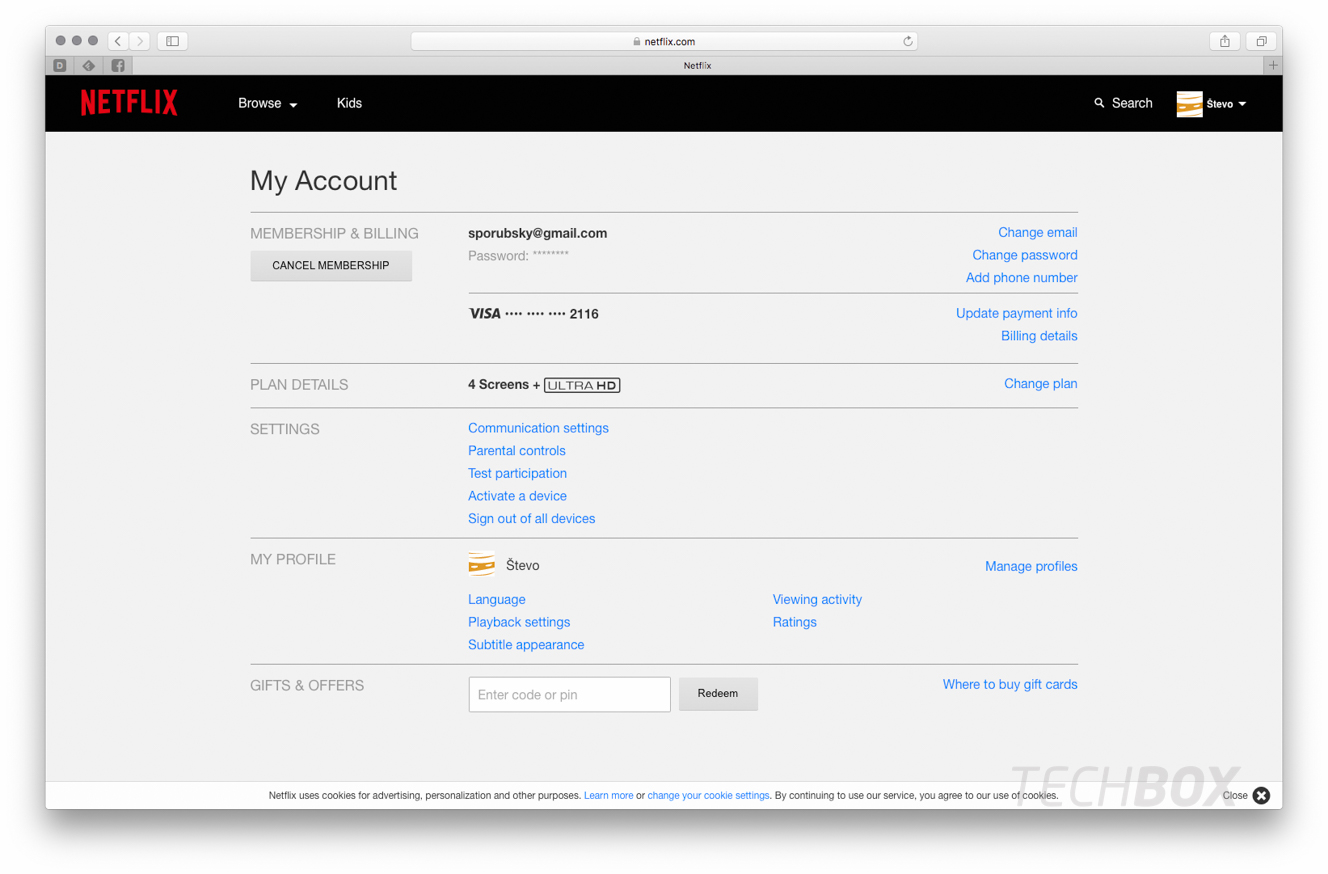Click Sign out of all devices
The height and width of the screenshot is (874, 1328).
(x=531, y=519)
